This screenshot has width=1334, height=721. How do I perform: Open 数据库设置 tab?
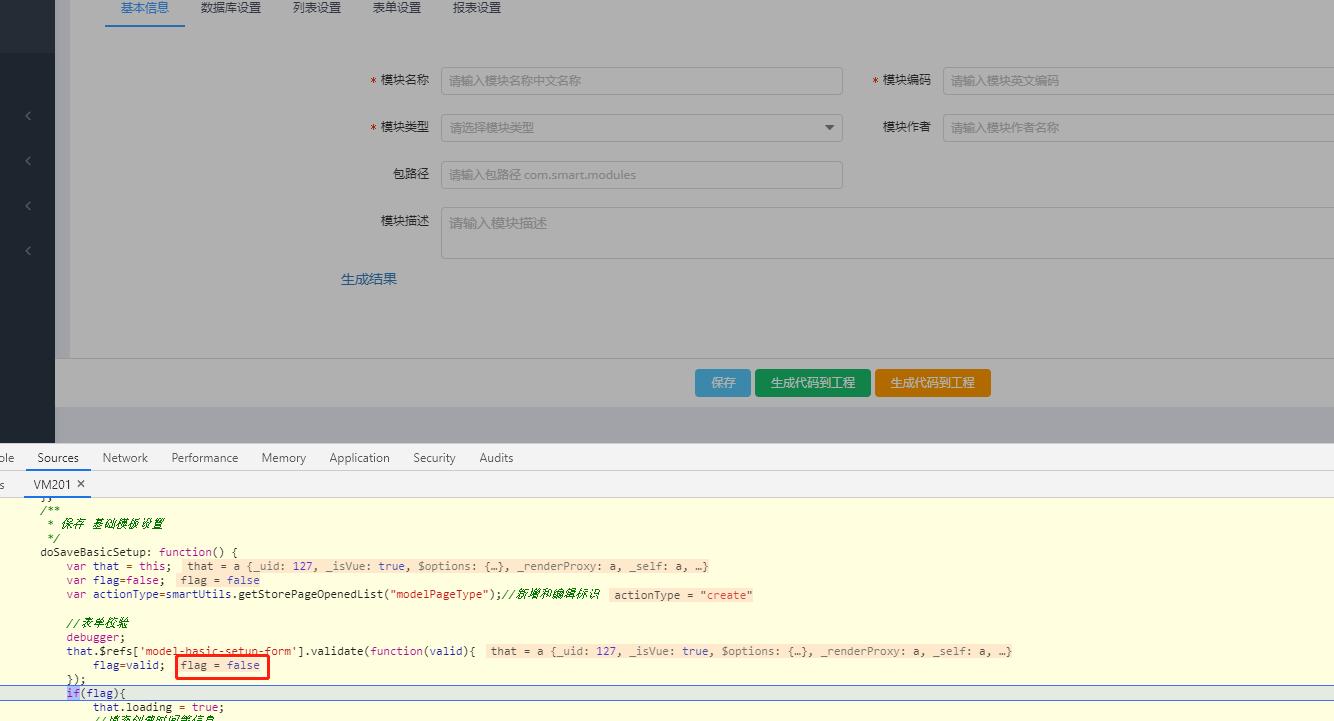pyautogui.click(x=231, y=8)
